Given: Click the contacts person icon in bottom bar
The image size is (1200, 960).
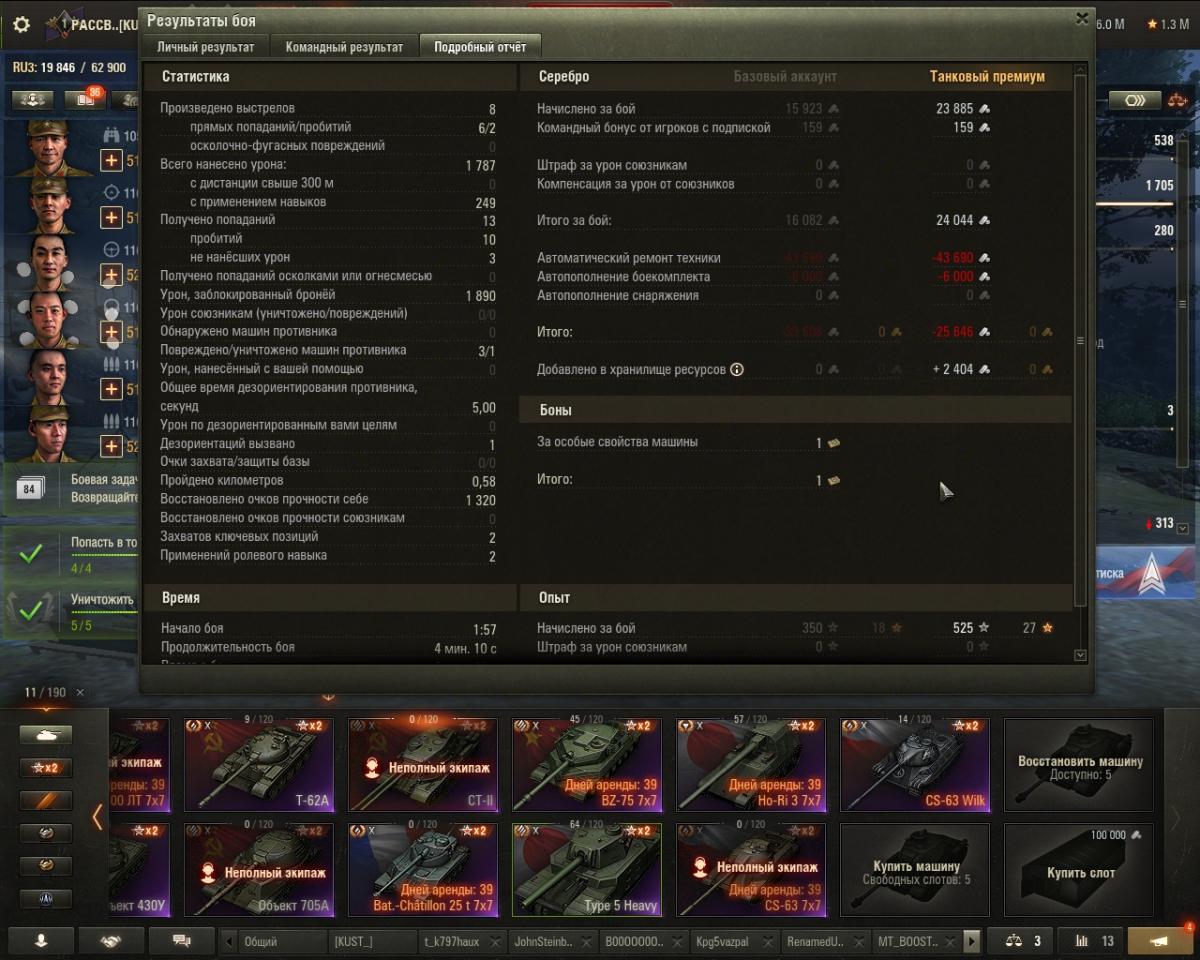Looking at the screenshot, I should coord(41,941).
